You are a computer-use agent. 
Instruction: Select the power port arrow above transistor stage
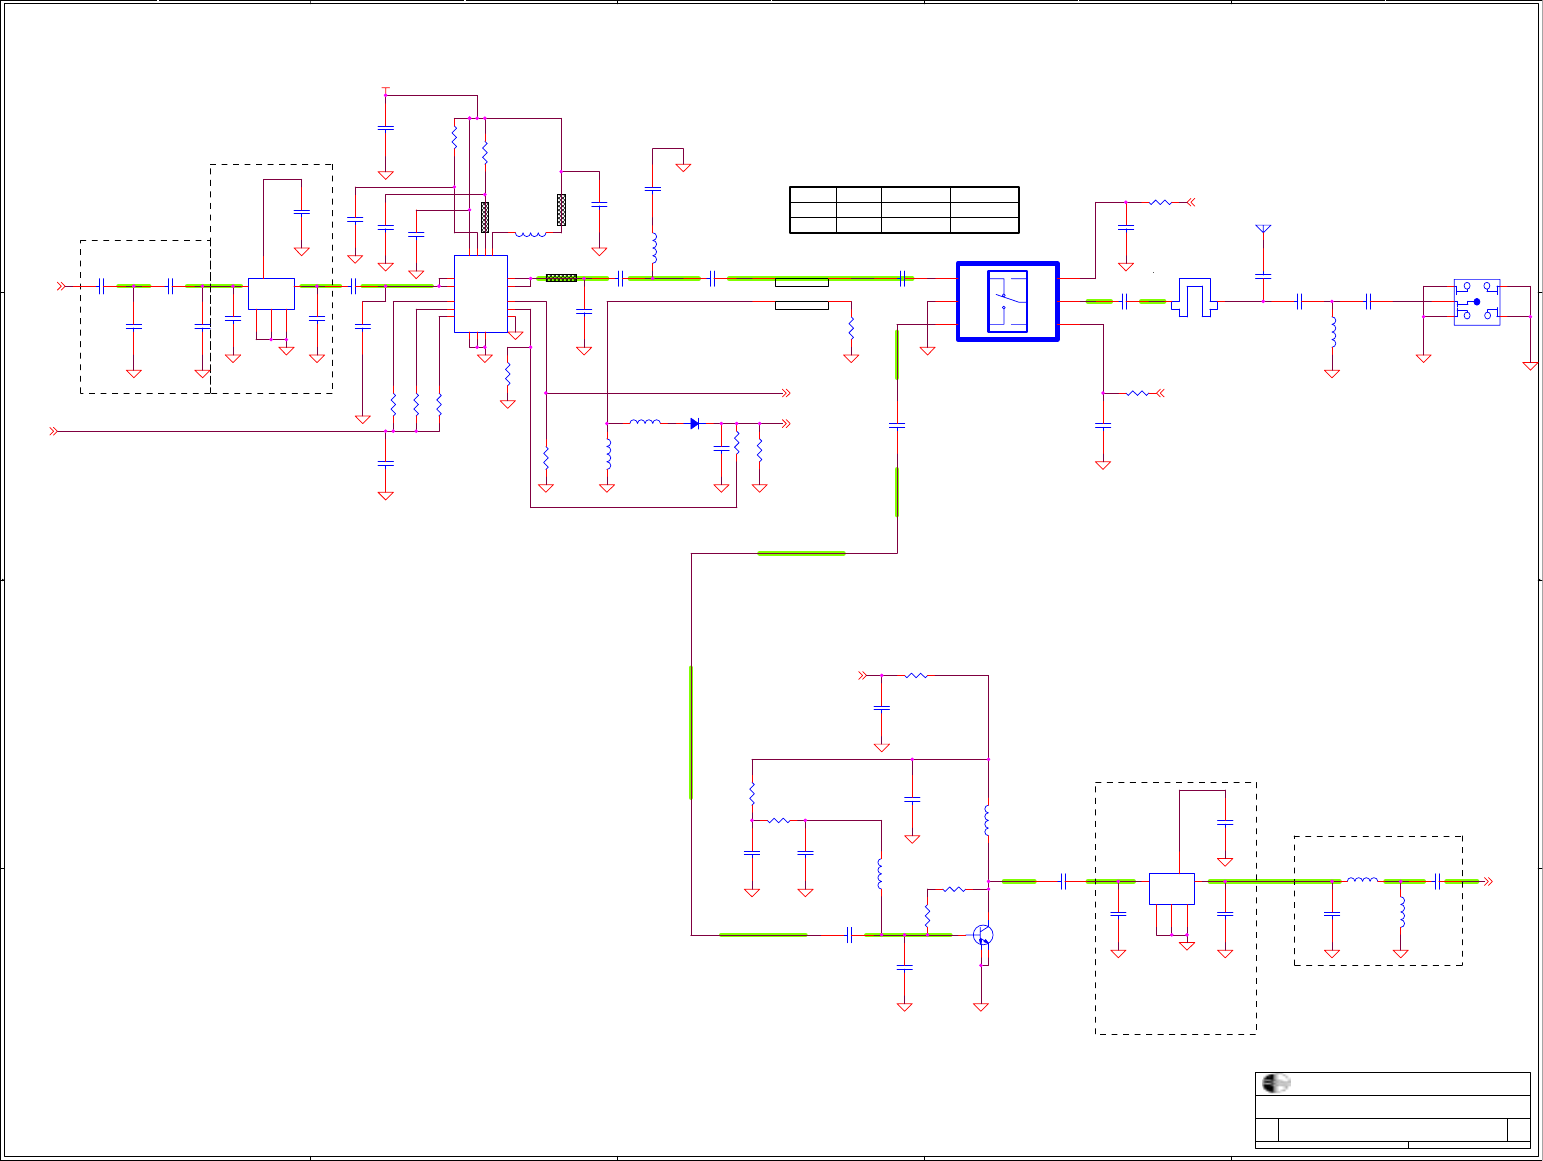[863, 675]
